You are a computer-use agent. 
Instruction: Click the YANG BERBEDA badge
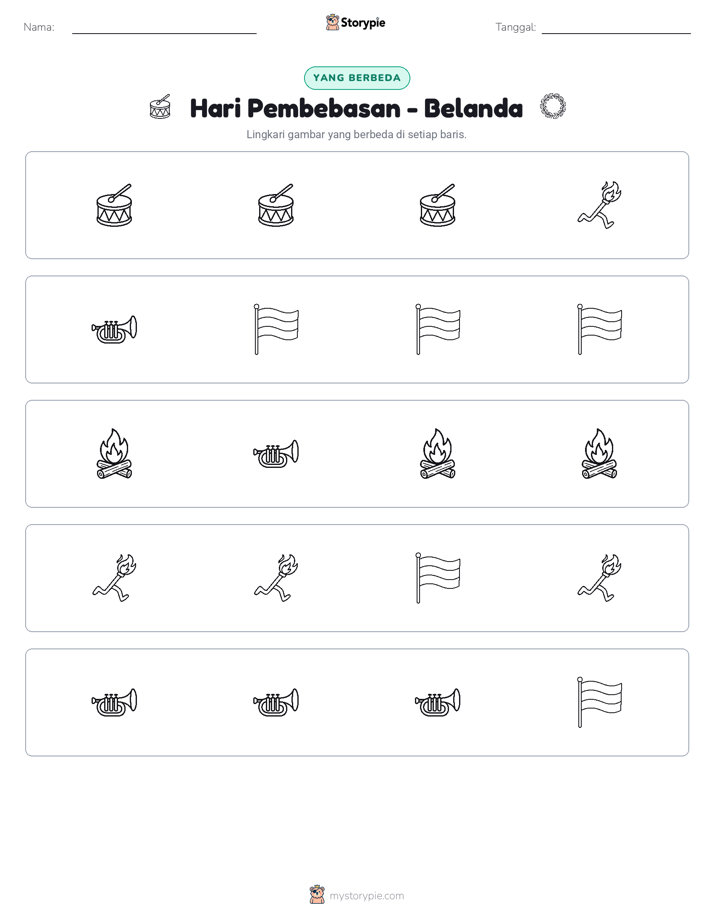click(x=357, y=78)
